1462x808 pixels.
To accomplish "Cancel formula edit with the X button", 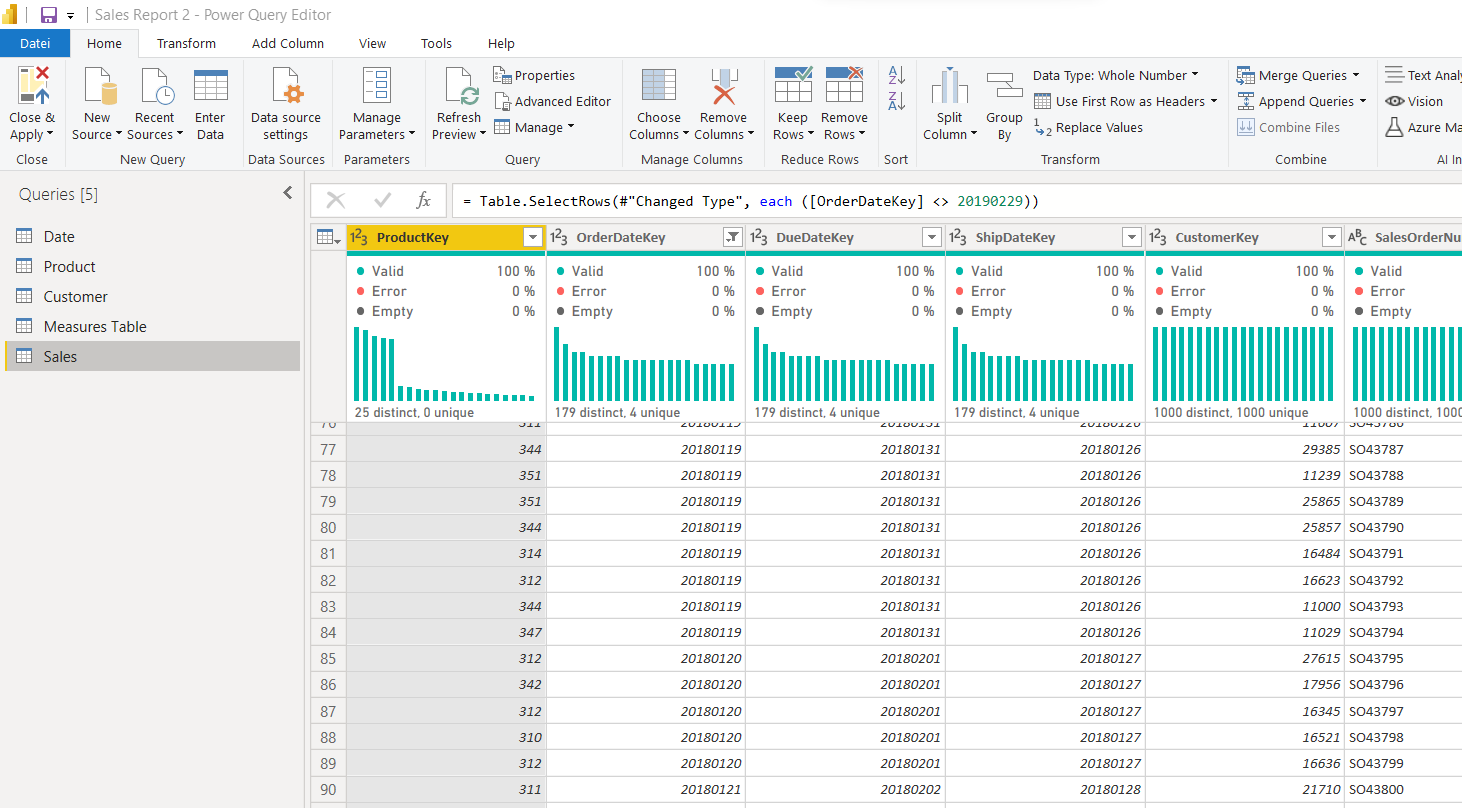I will pos(336,201).
